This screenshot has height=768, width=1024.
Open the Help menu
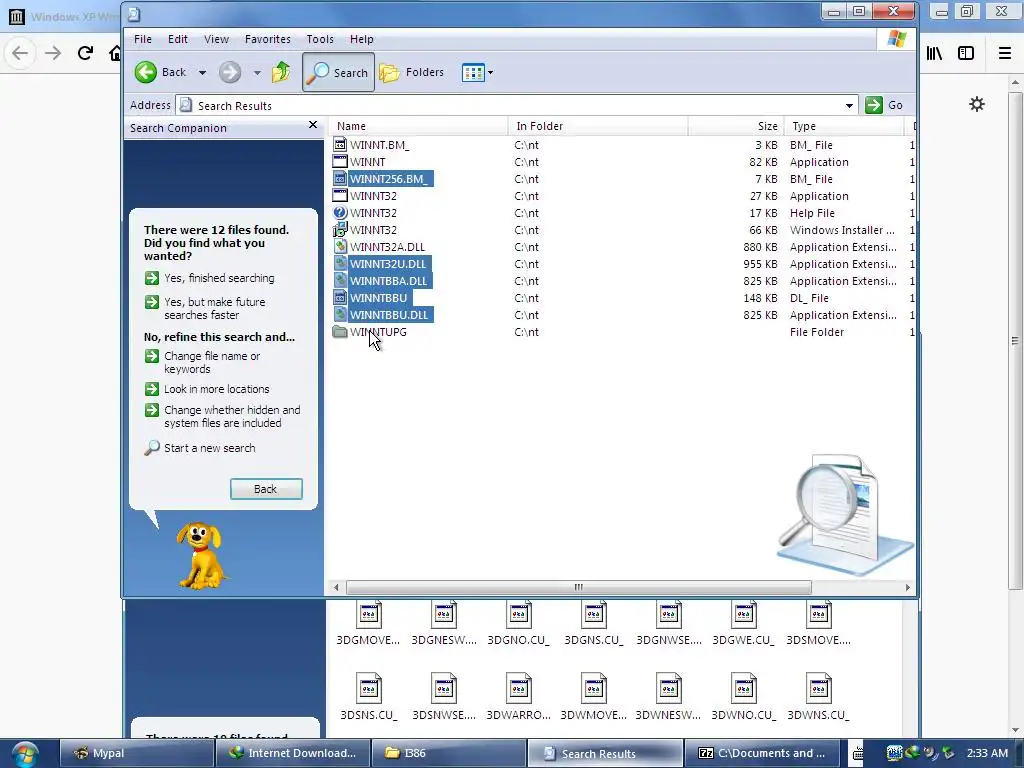tap(361, 39)
